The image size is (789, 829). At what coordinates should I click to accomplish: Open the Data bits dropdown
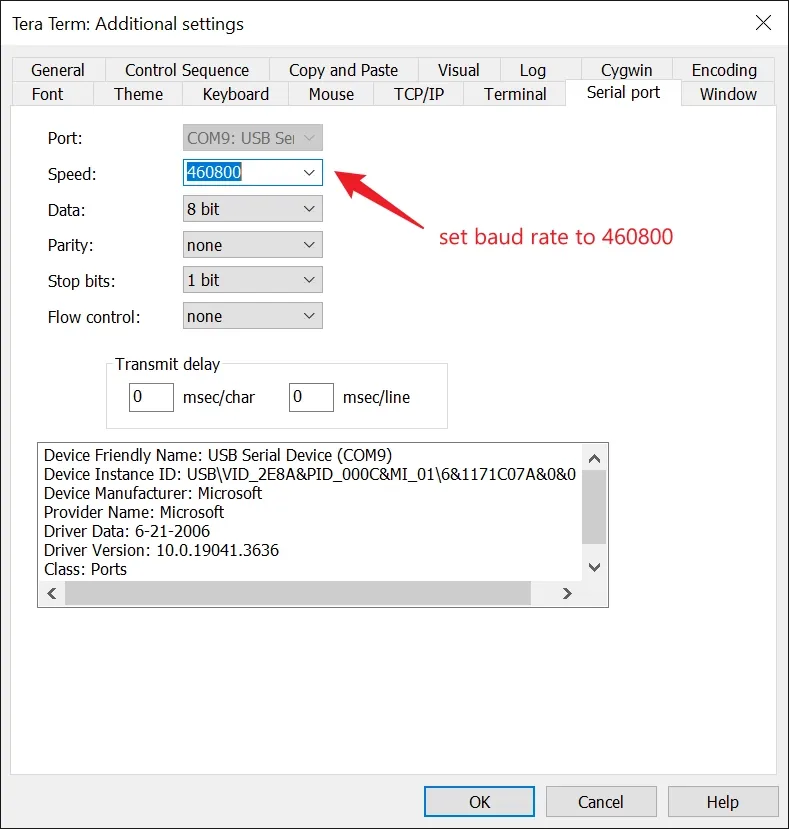point(253,209)
